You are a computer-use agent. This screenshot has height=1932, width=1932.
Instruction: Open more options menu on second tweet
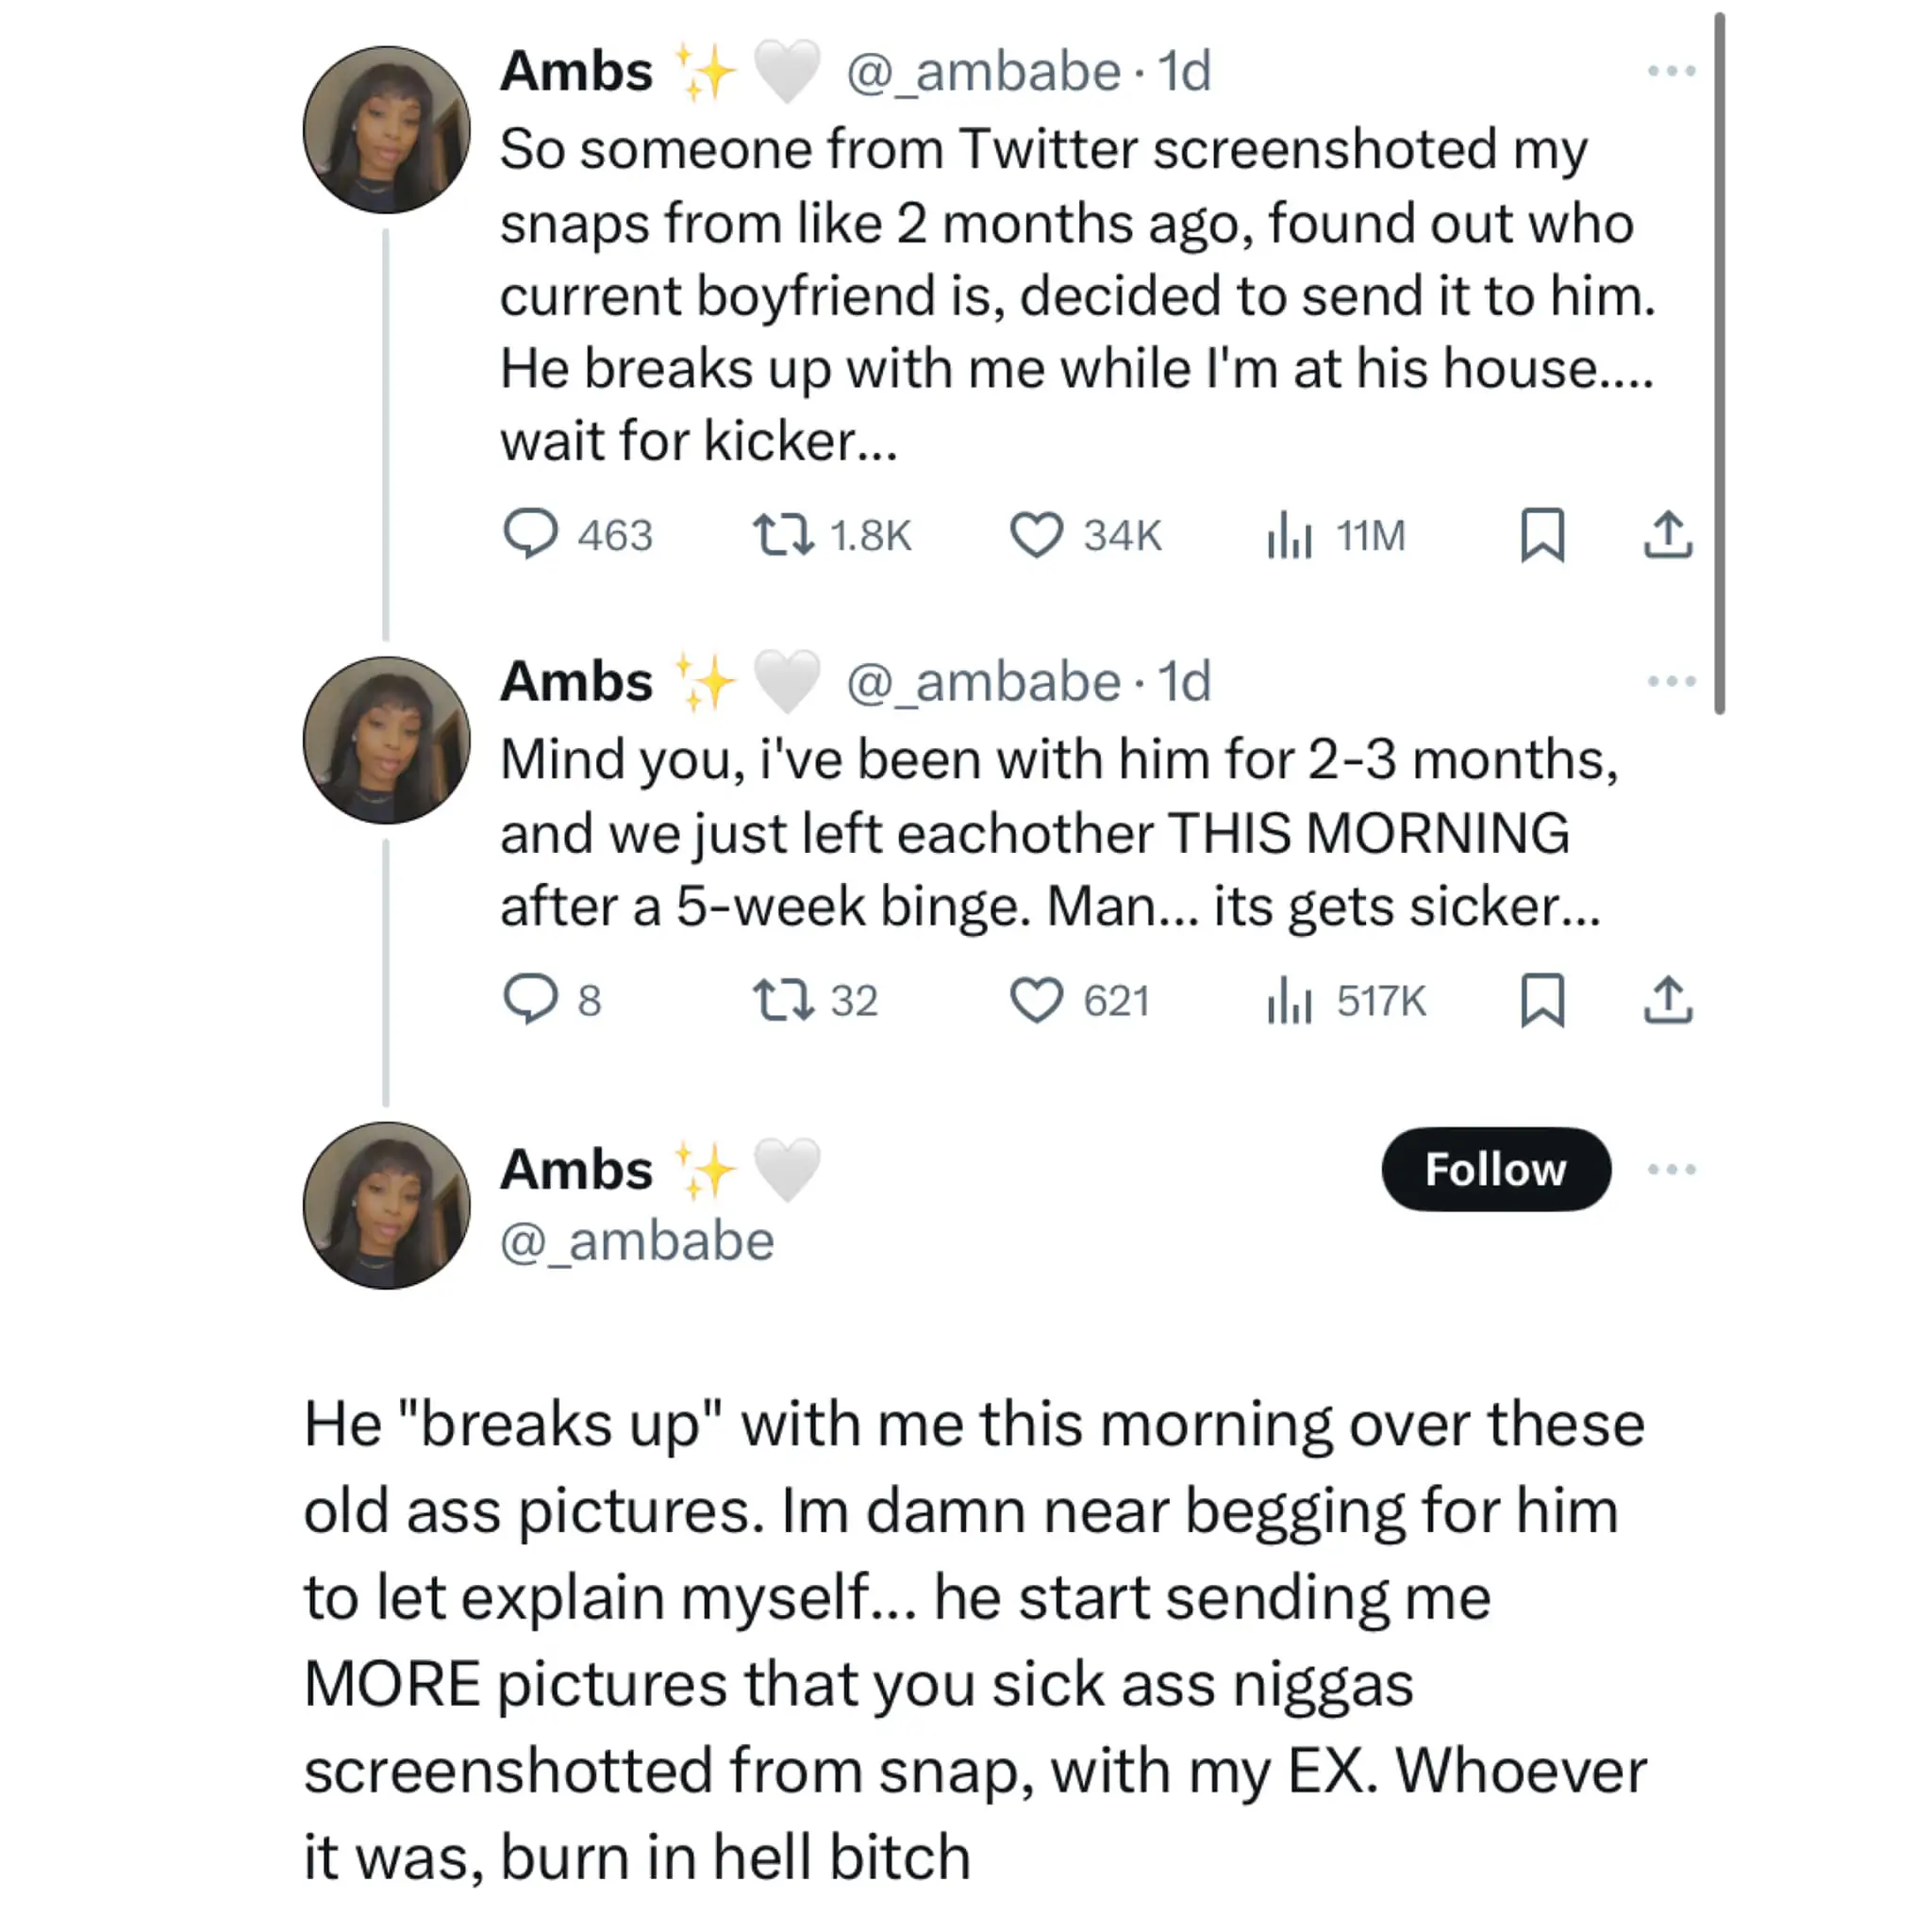click(x=1671, y=681)
